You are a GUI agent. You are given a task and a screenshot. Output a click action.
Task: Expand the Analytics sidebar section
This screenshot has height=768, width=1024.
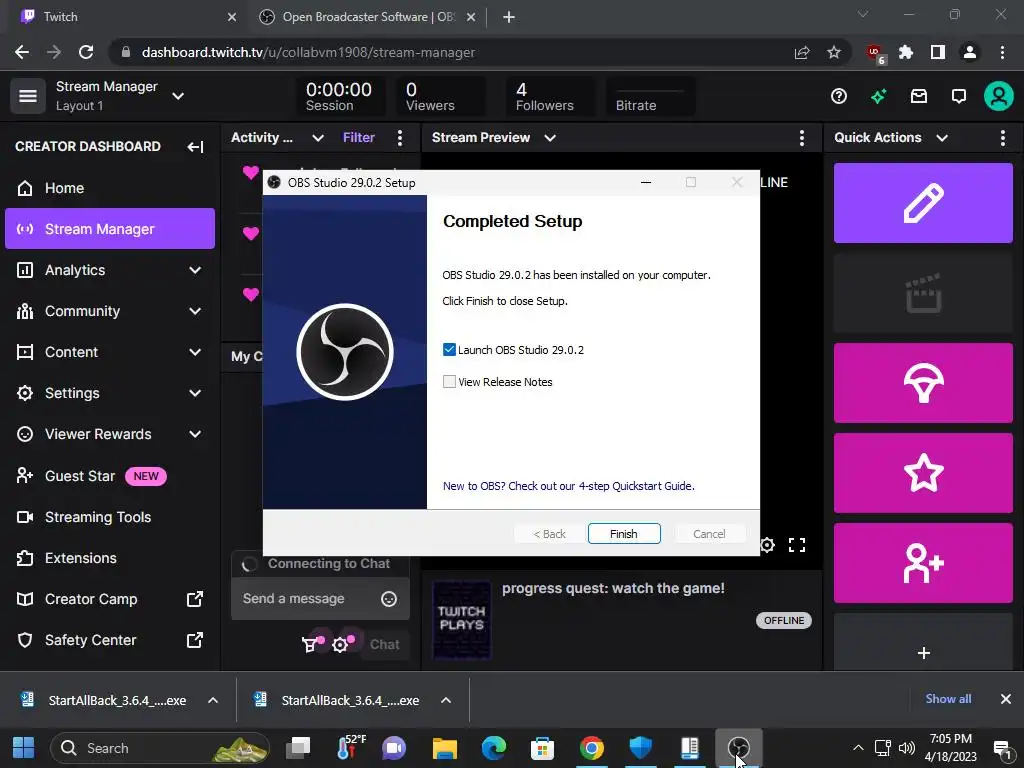tap(195, 270)
